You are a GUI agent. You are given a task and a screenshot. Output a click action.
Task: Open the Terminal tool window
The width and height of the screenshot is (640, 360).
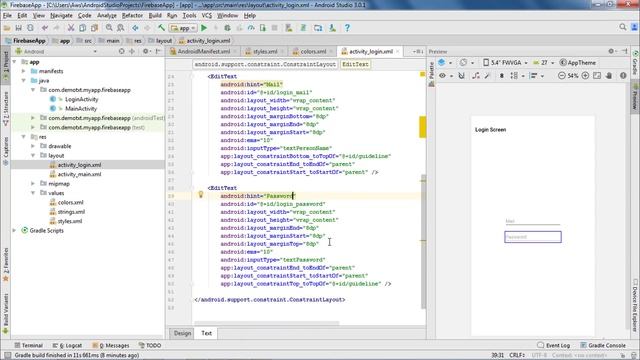pyautogui.click(x=29, y=345)
